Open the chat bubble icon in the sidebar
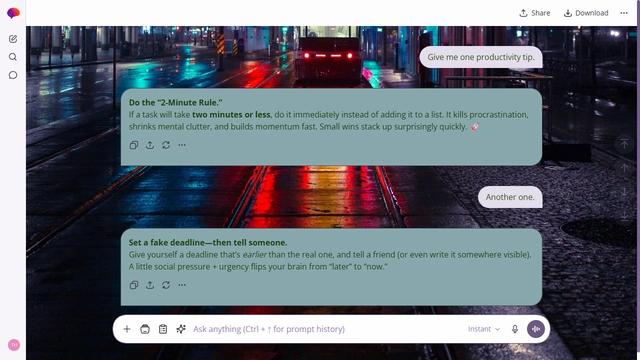The height and width of the screenshot is (360, 640). [x=13, y=75]
